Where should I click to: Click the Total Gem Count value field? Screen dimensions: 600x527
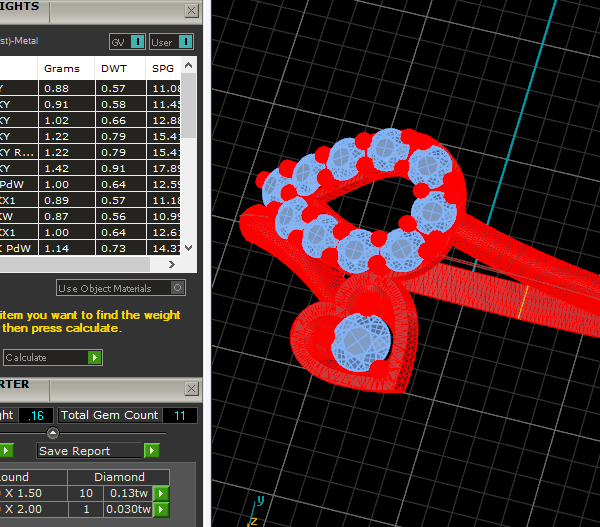(175, 415)
